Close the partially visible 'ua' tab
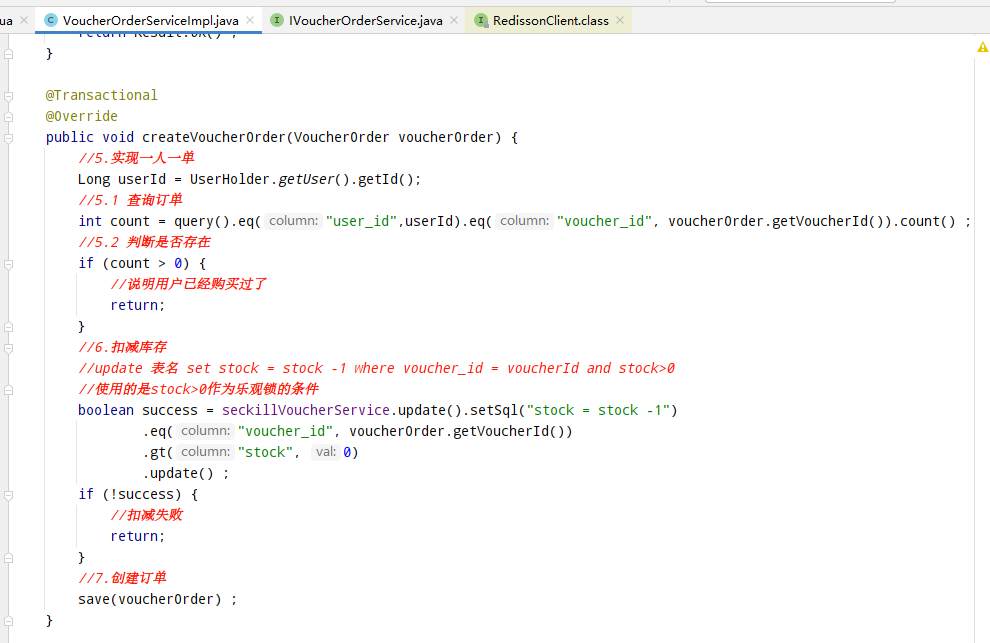Viewport: 990px width, 643px height. 24,20
